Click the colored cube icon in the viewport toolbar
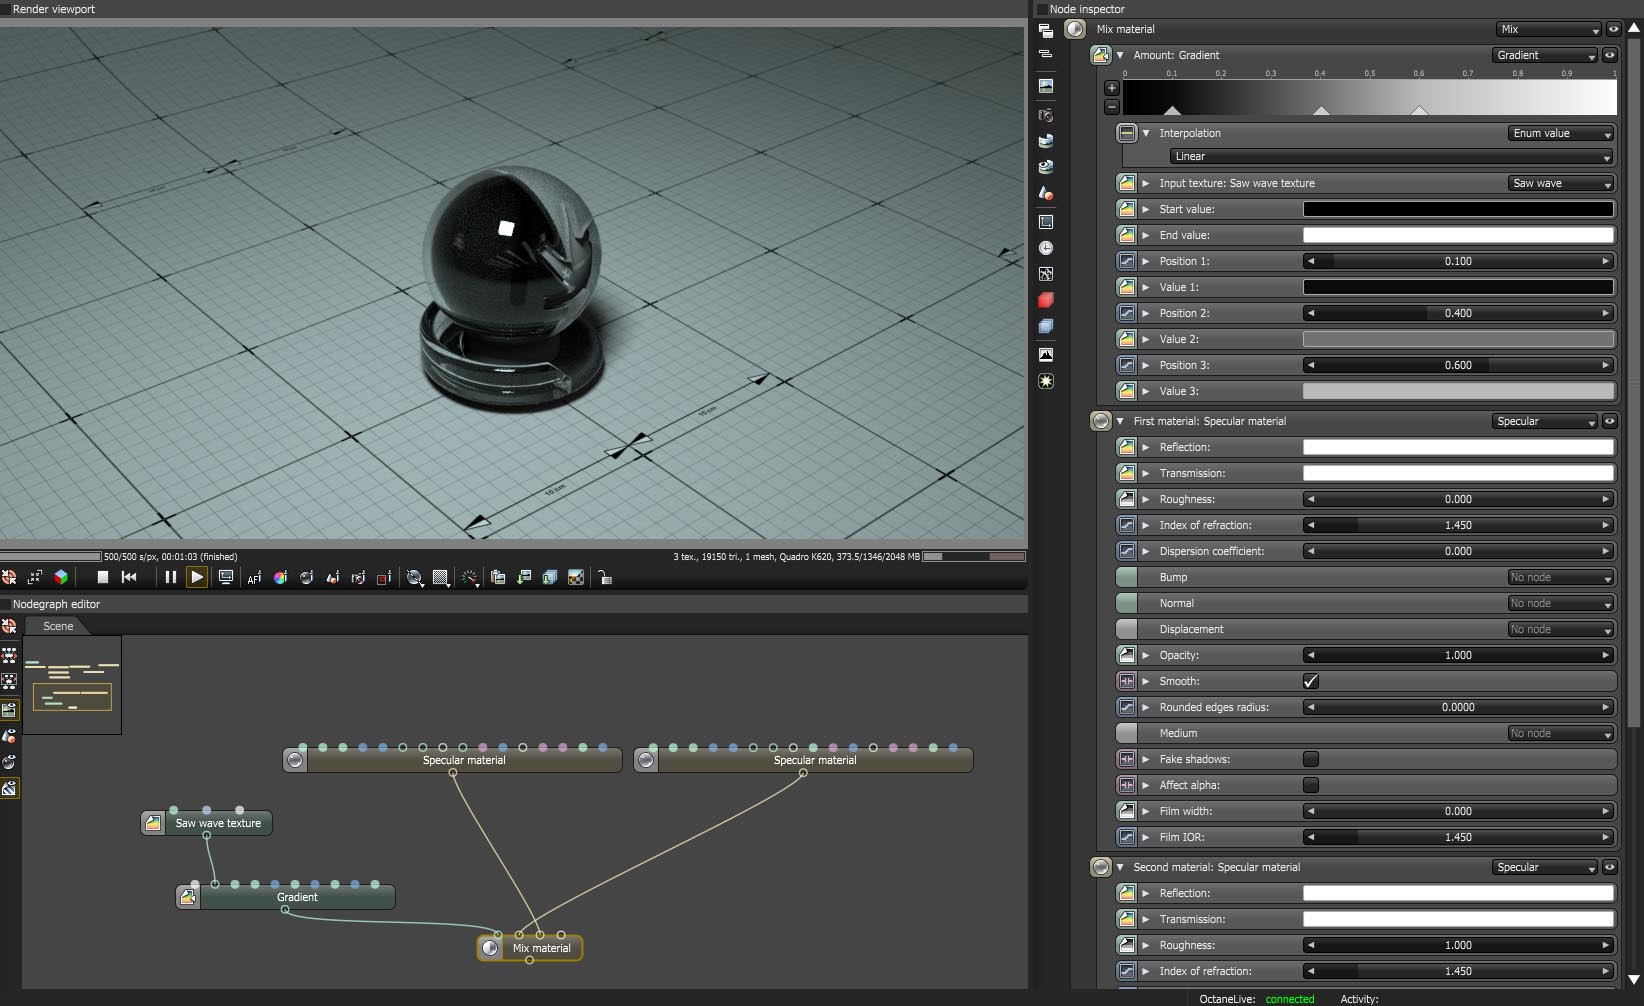1644x1006 pixels. coord(61,577)
